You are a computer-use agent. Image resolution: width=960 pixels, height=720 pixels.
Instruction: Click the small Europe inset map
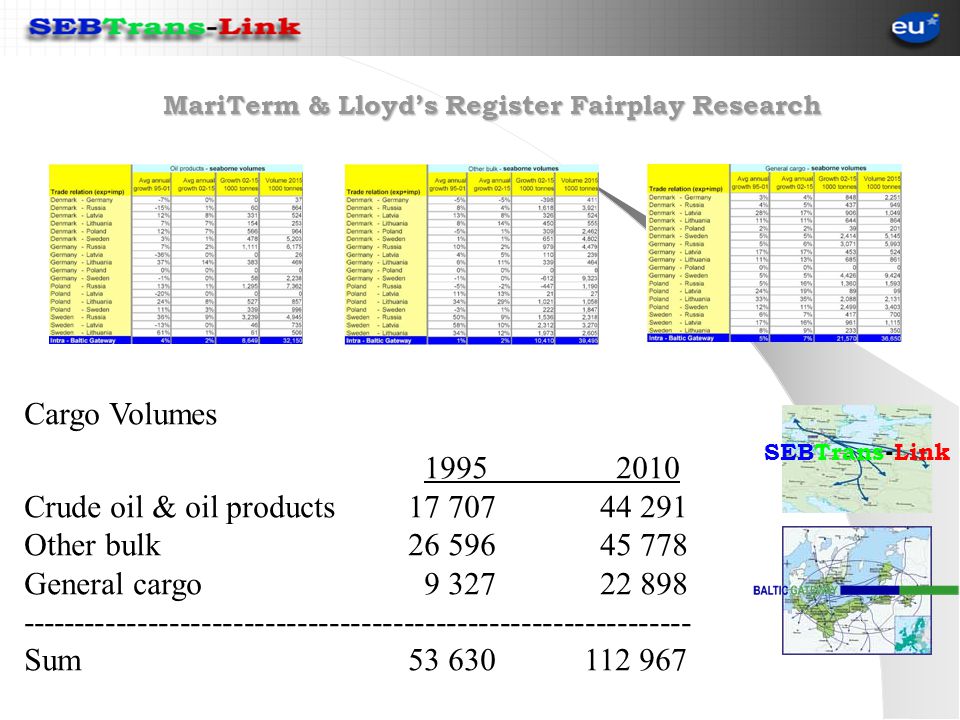(x=913, y=634)
